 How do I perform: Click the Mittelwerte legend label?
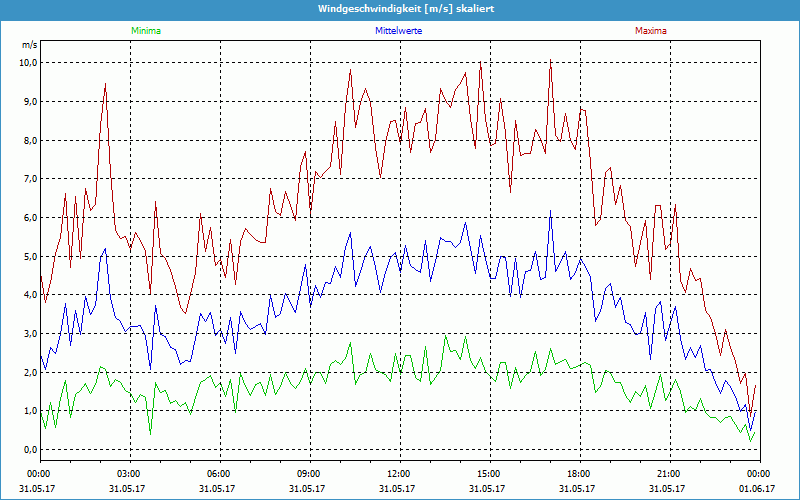tap(398, 31)
